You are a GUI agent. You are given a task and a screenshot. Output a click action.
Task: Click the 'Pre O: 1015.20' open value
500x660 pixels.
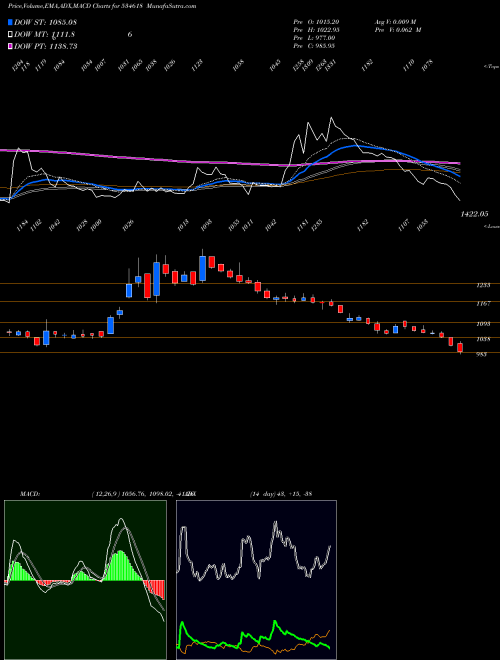(x=316, y=21)
